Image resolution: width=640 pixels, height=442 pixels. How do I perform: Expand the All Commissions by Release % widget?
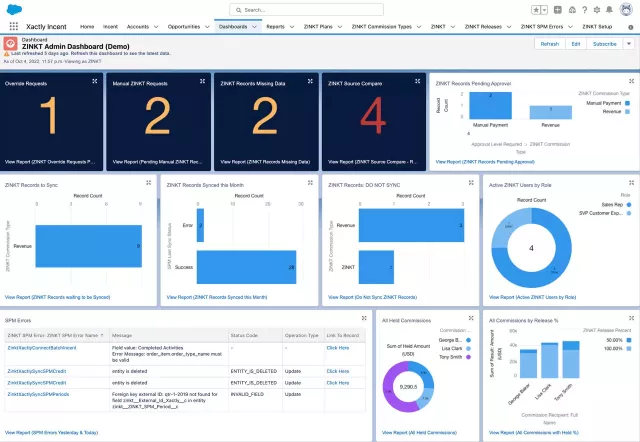click(631, 318)
